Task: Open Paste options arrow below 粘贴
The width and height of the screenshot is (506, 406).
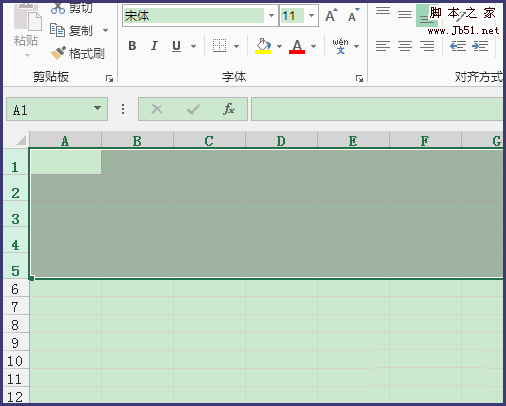Action: point(27,55)
